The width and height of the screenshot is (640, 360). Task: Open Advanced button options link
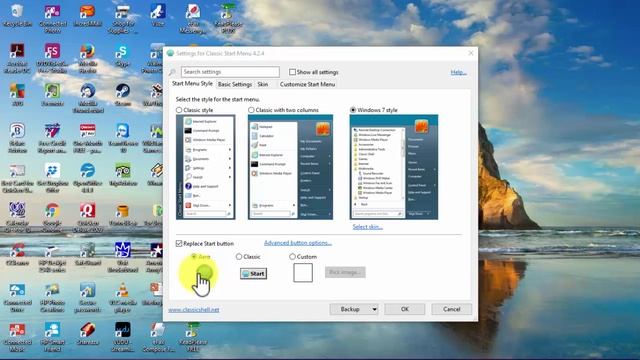[298, 243]
